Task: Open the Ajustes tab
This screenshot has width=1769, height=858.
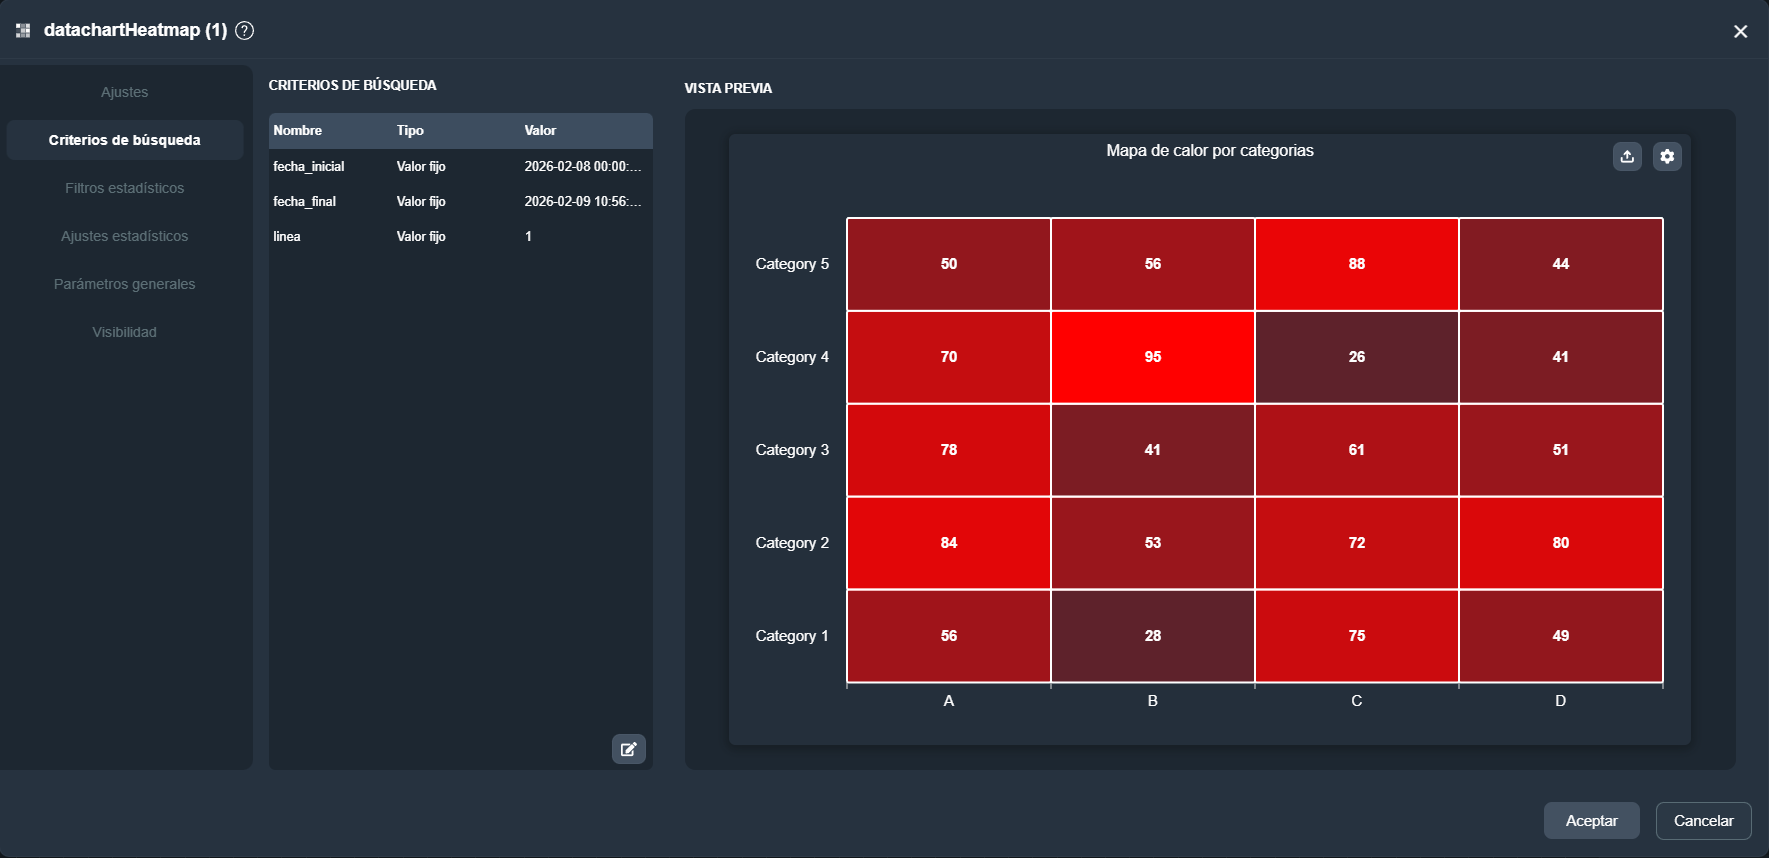Action: [x=125, y=92]
